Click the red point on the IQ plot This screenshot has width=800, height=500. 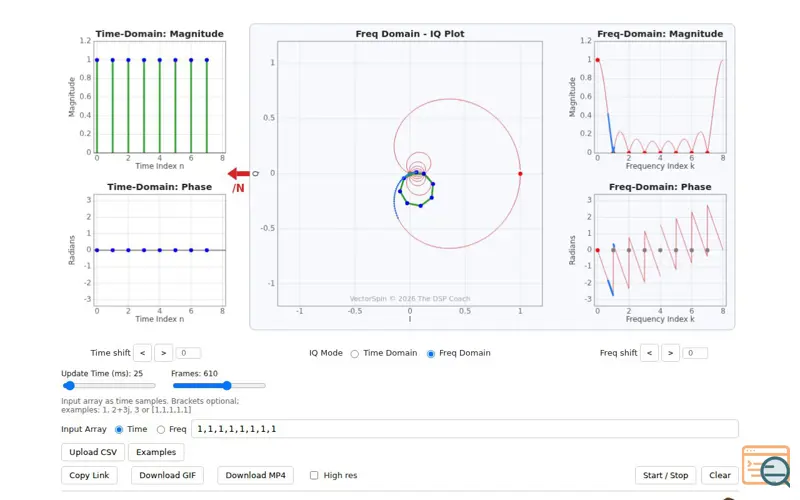(x=520, y=174)
